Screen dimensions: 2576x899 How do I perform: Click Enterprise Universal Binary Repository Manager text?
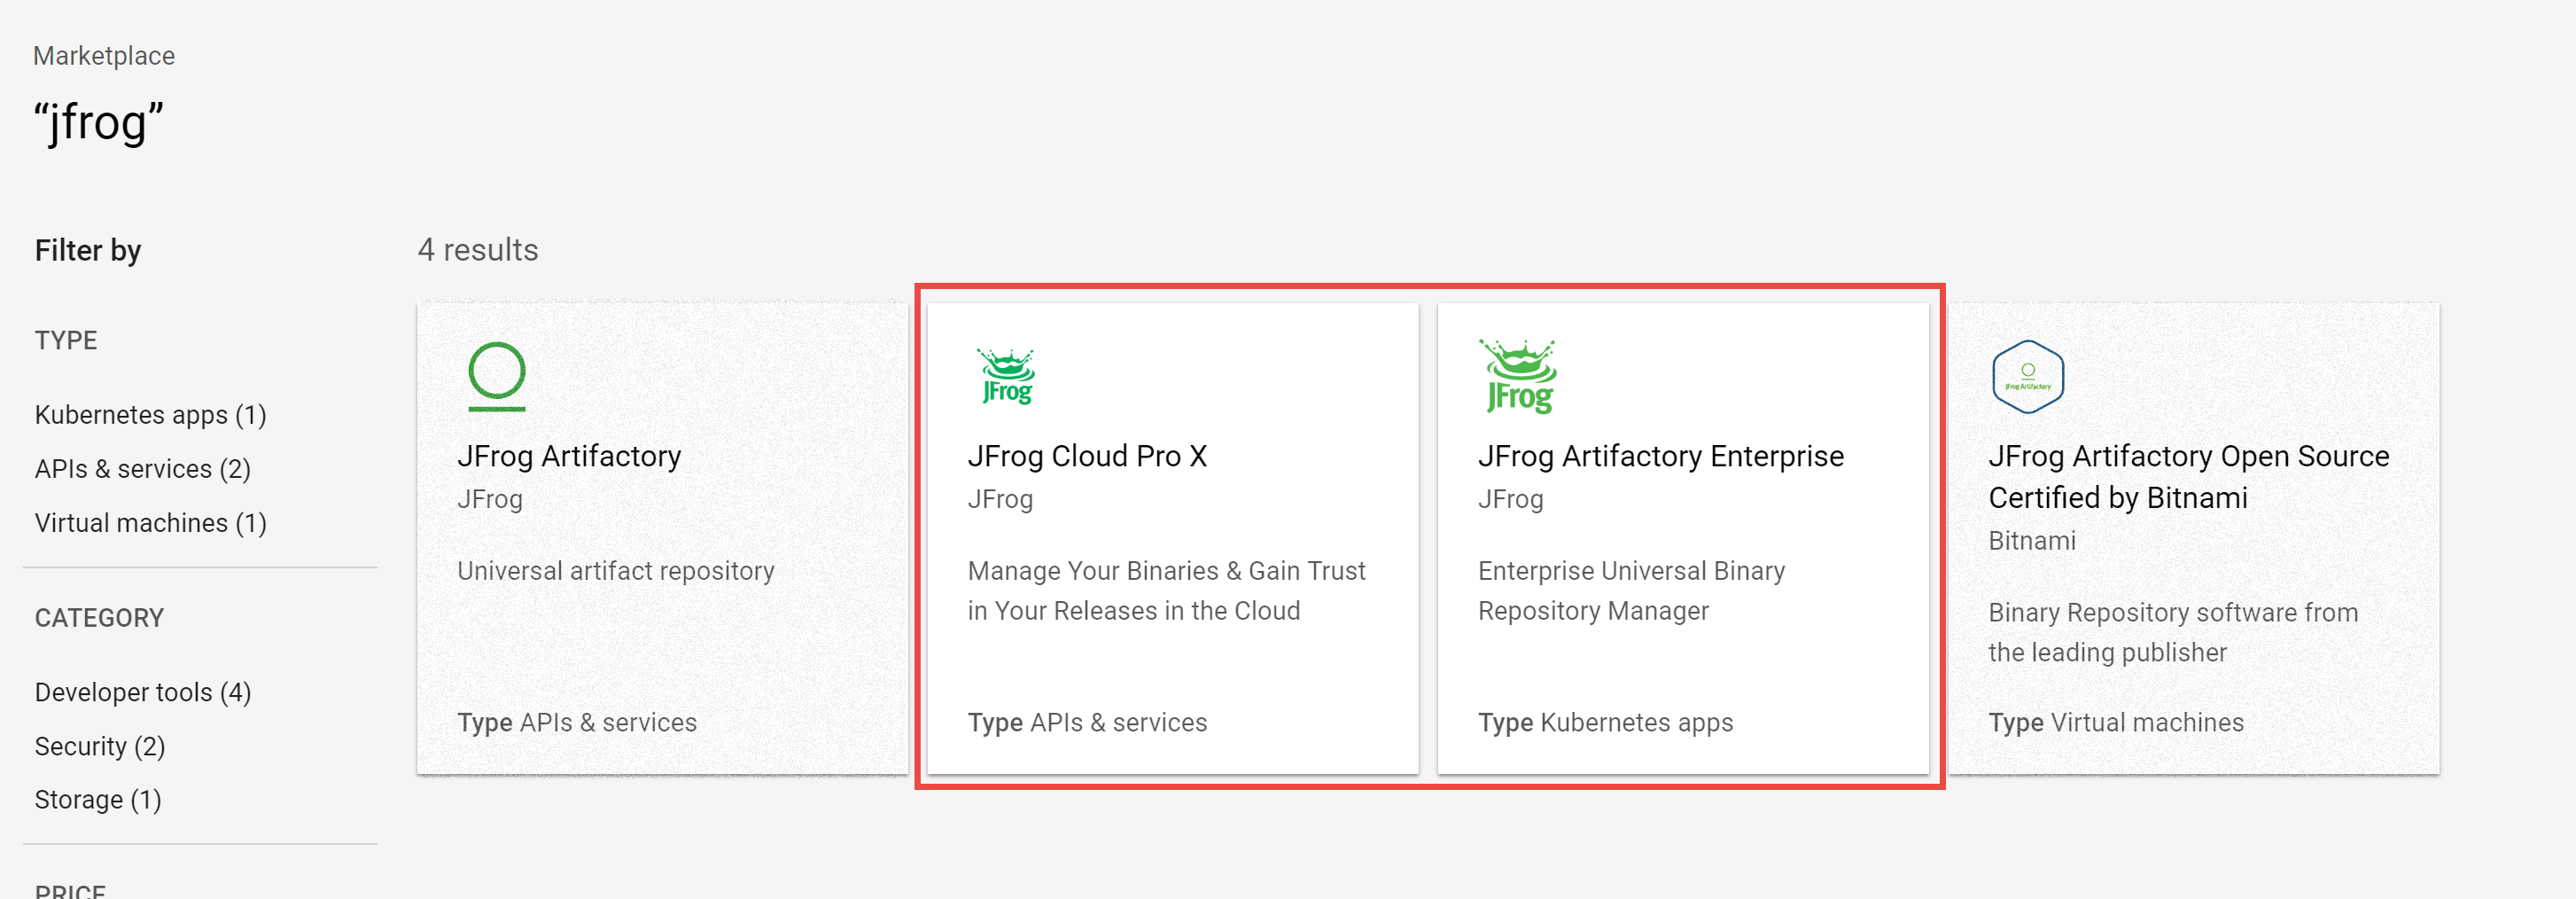pos(1630,590)
